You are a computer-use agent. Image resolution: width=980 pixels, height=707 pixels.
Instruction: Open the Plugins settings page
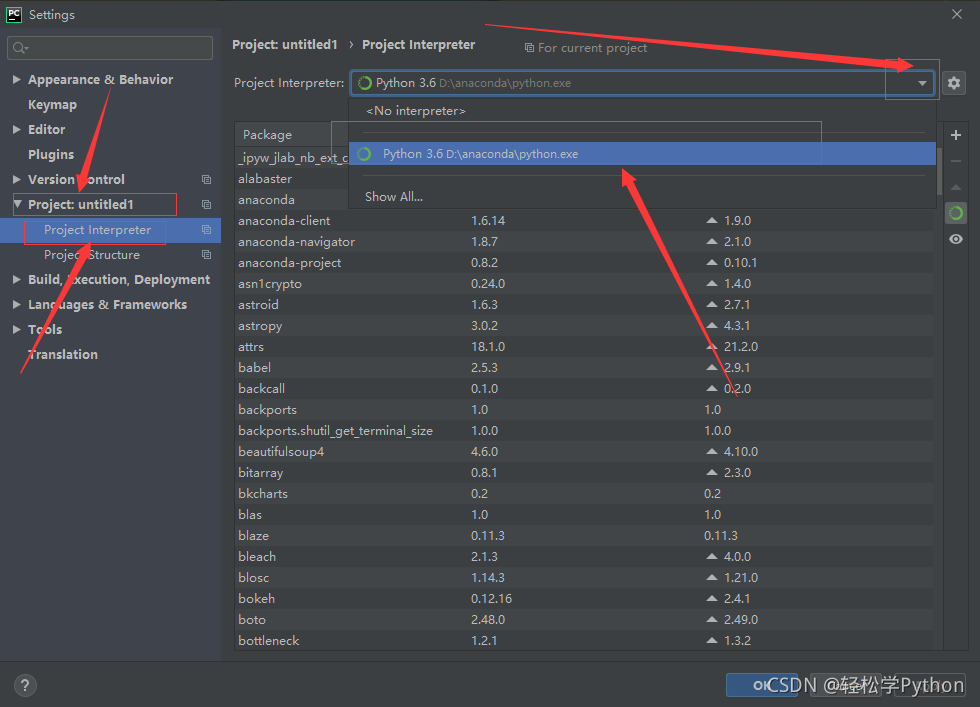point(51,154)
